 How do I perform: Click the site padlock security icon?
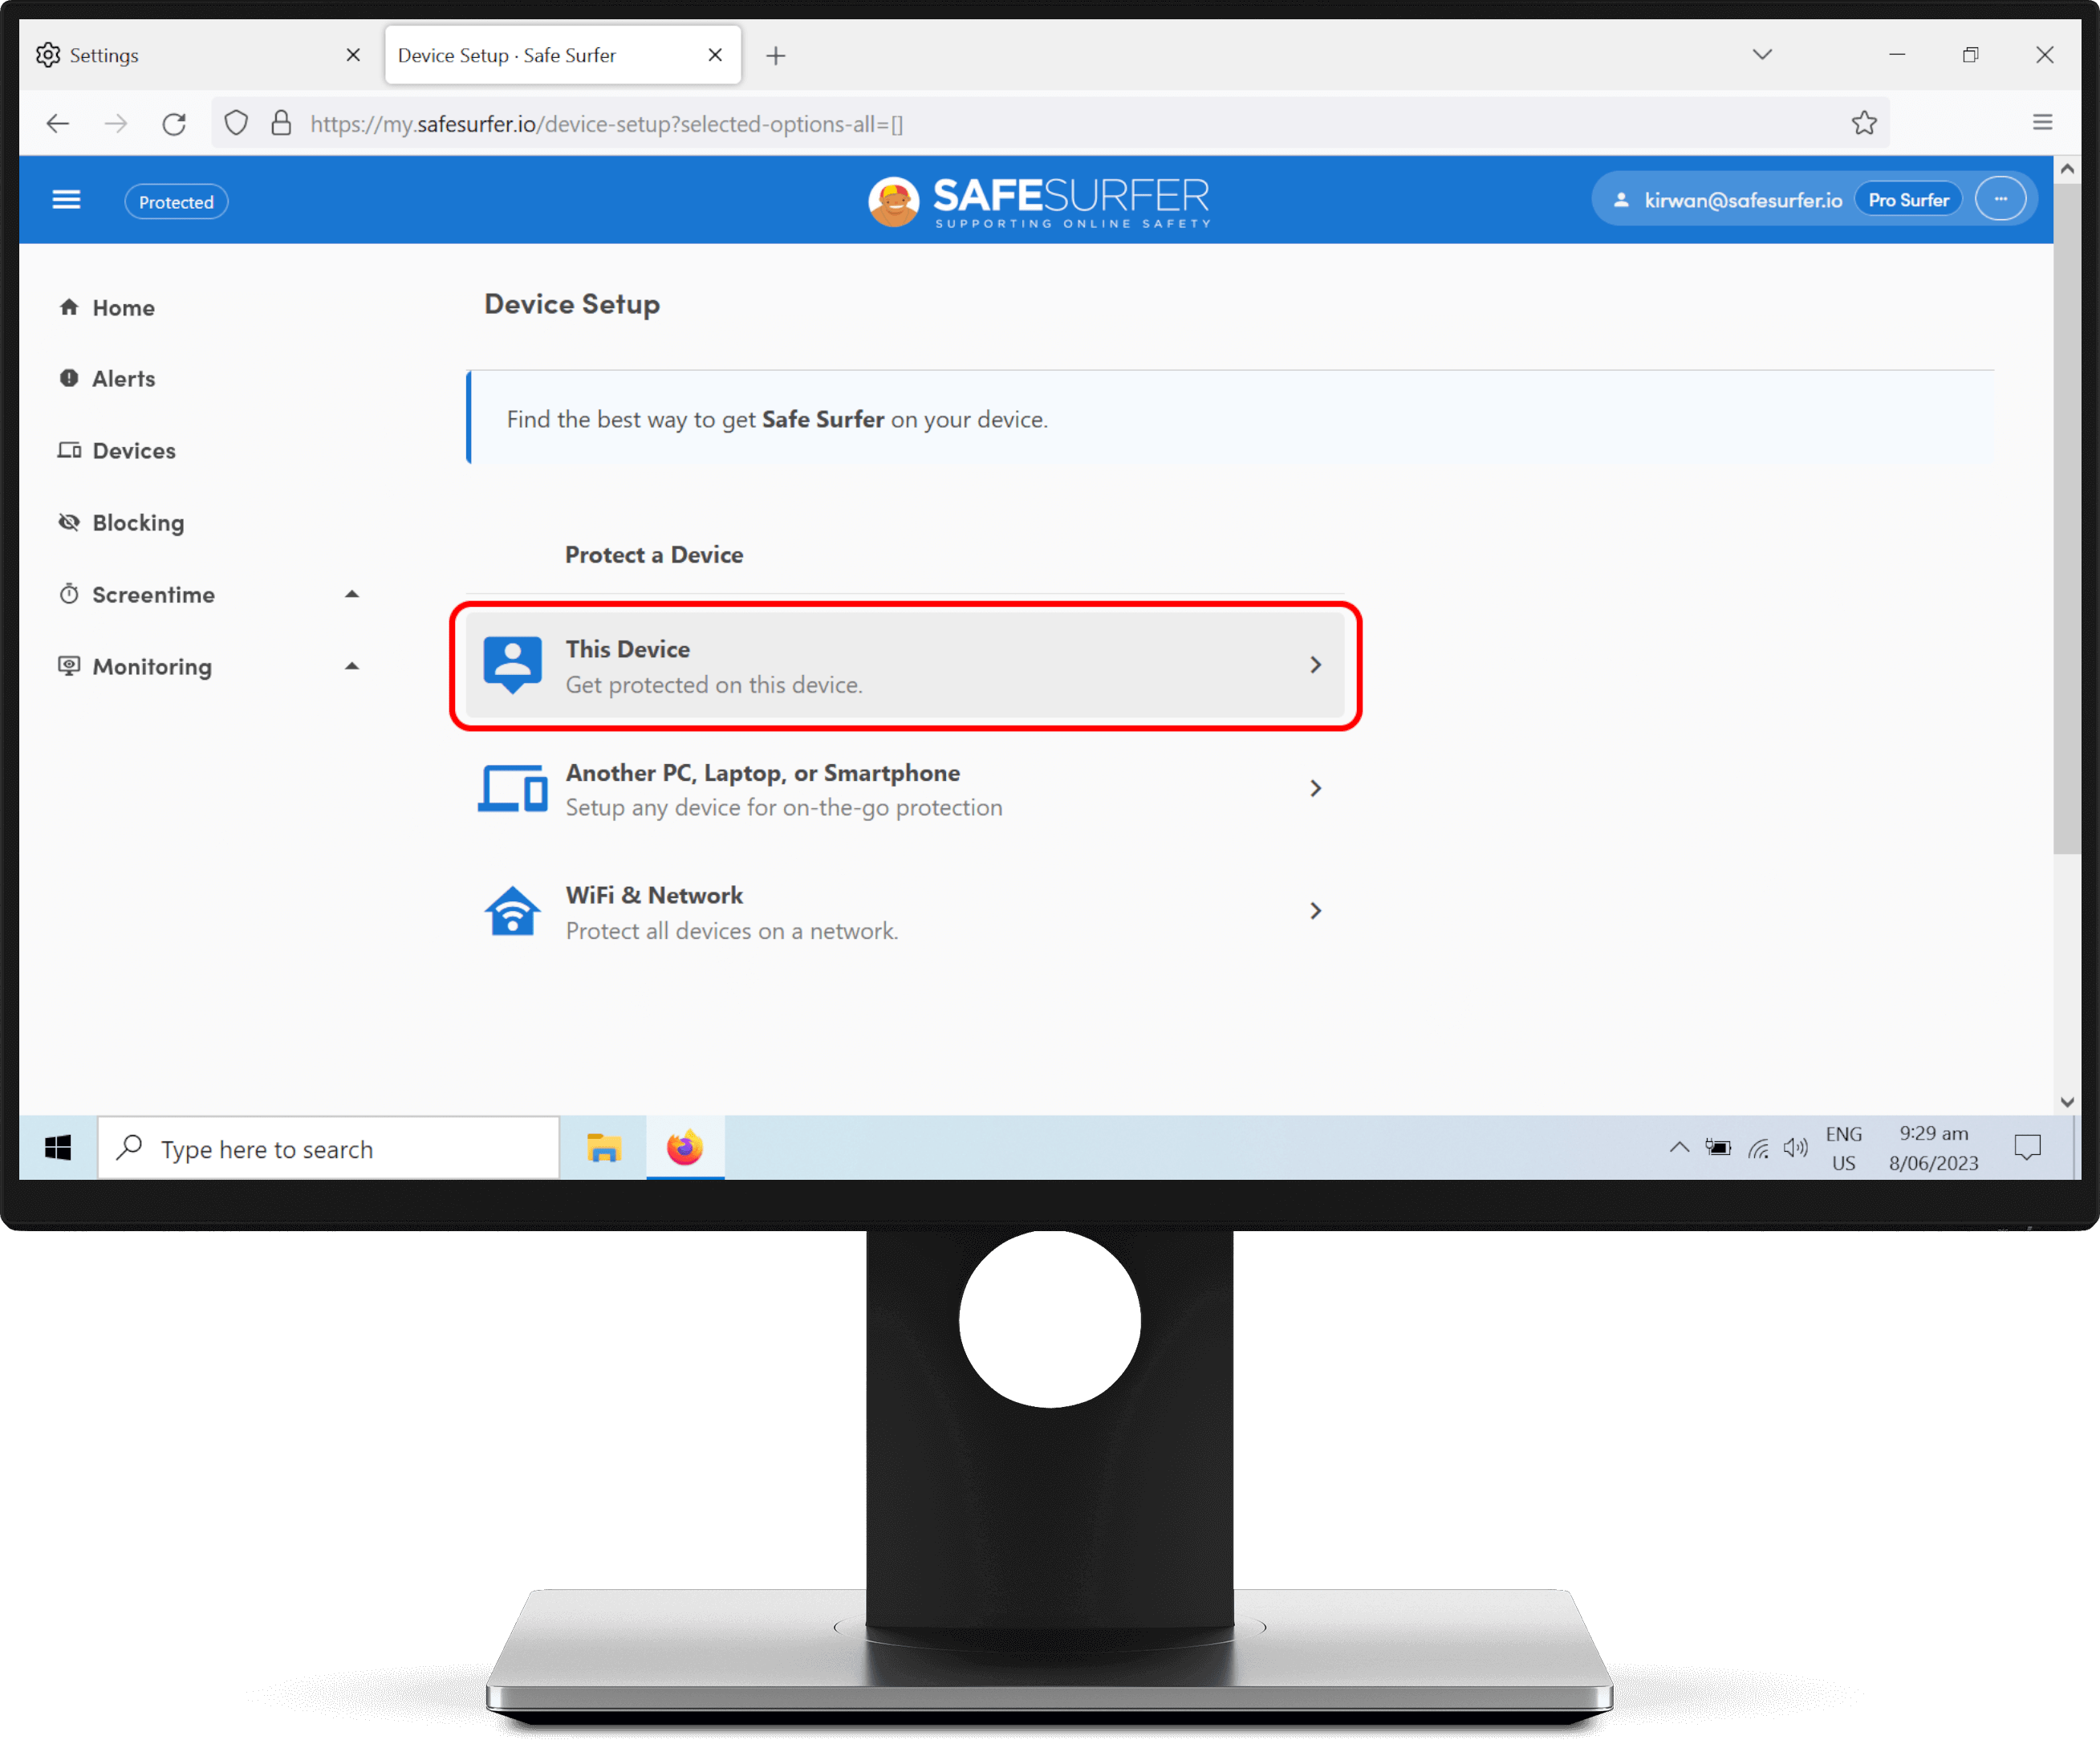click(x=281, y=124)
